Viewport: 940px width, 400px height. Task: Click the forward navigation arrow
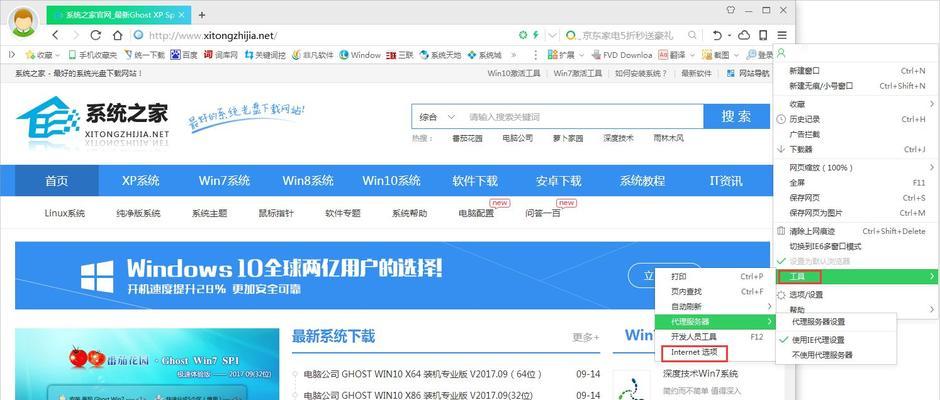75,35
